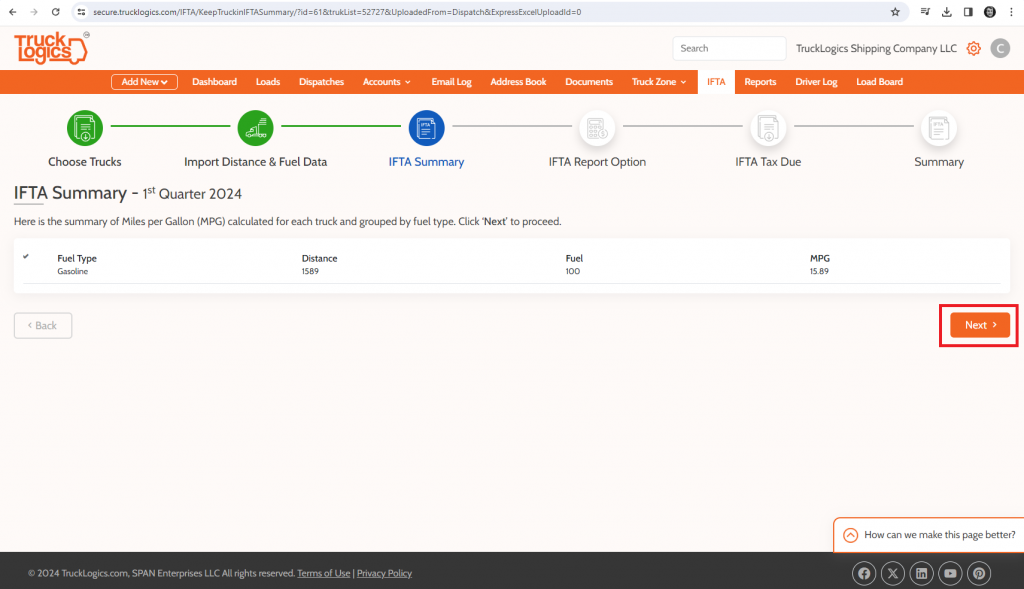Click 'How can we make this page better?'

point(940,535)
